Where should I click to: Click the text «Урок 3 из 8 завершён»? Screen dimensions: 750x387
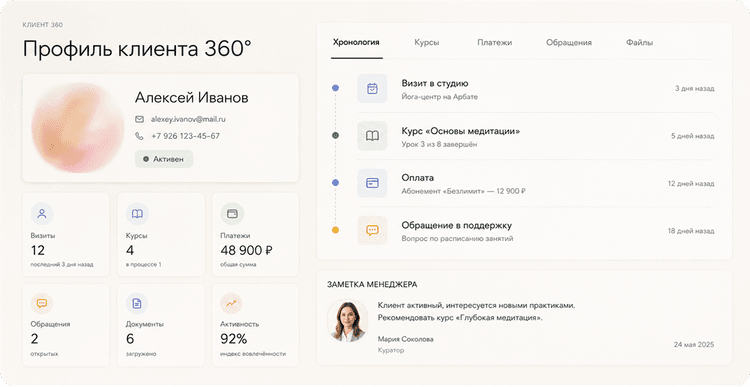tap(439, 144)
